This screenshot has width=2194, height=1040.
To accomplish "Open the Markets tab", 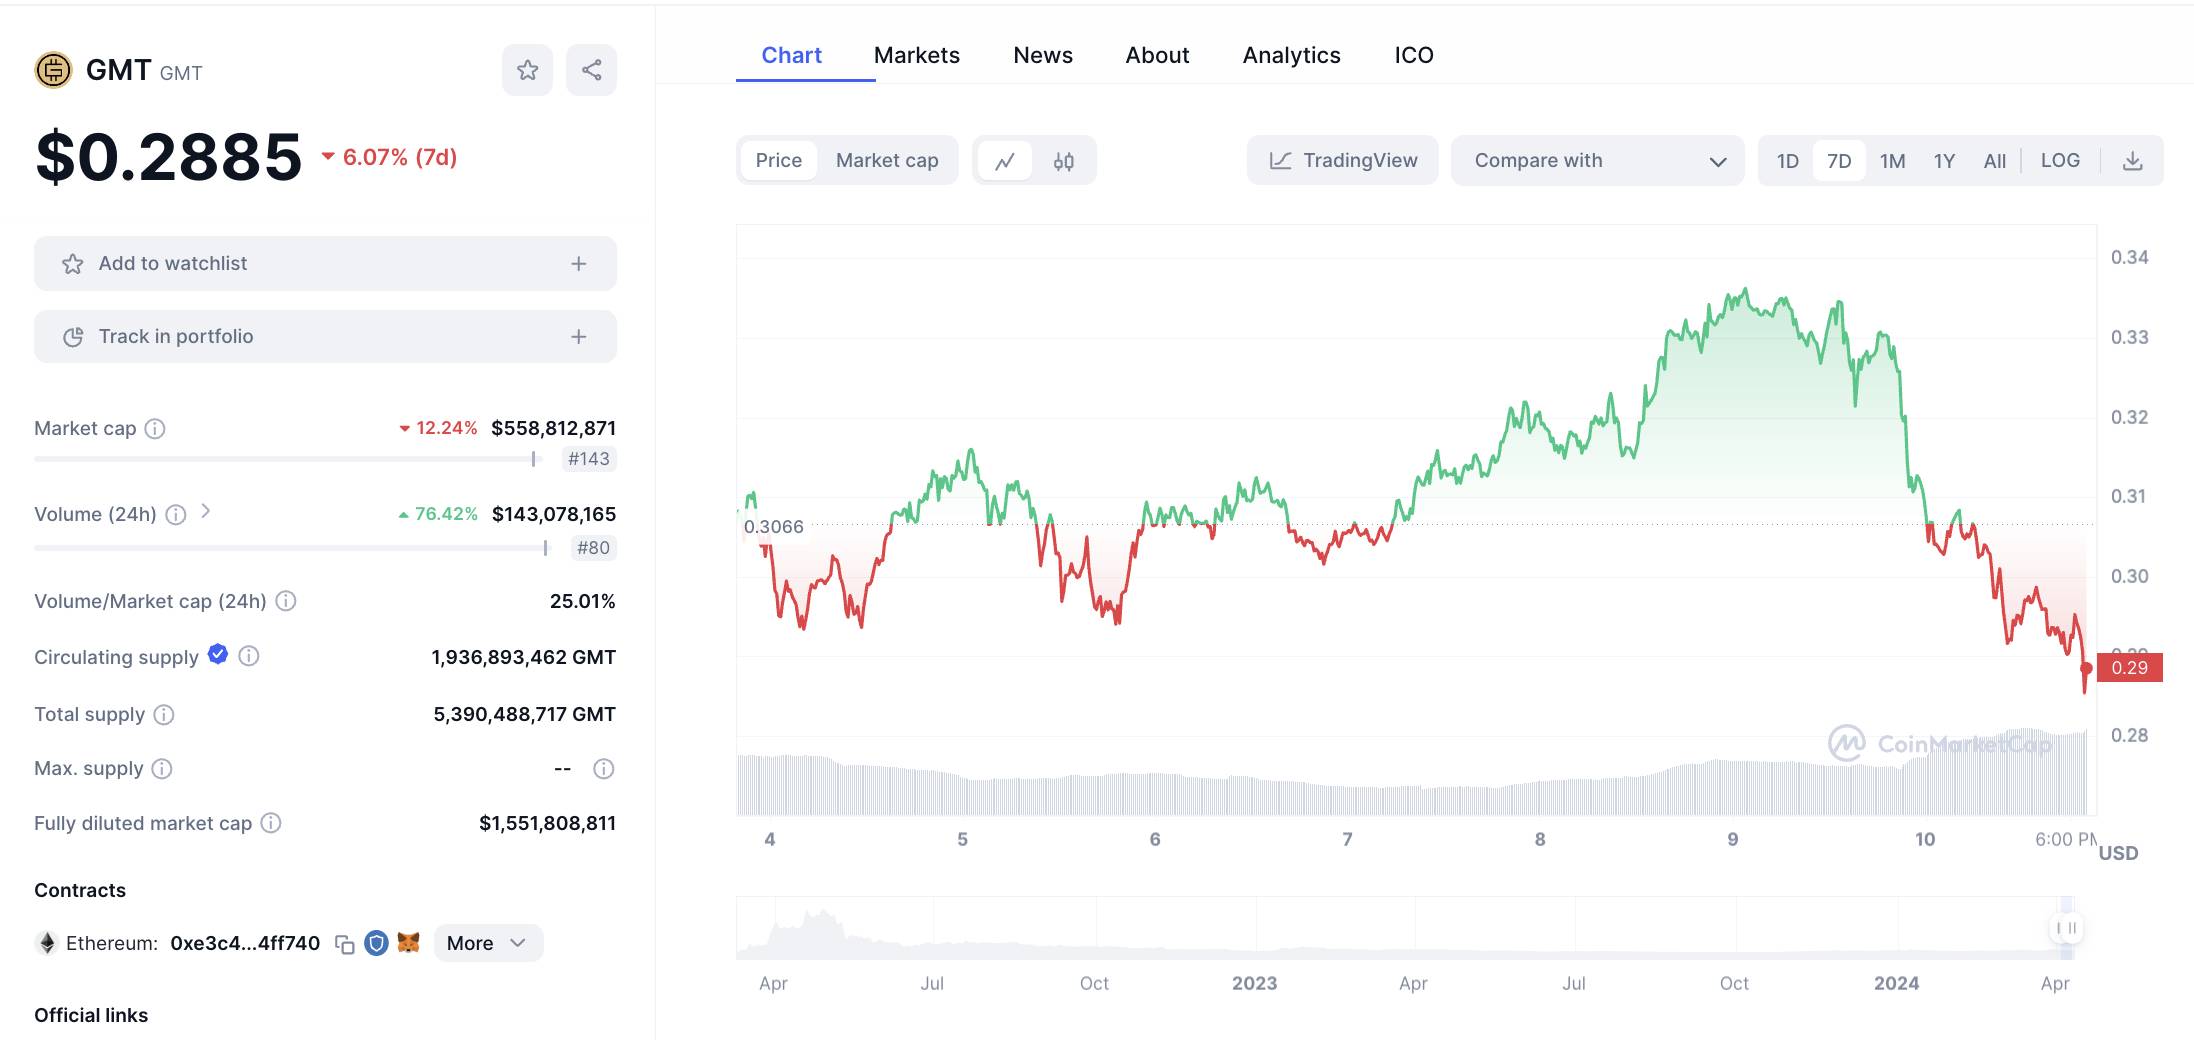I will coord(916,55).
